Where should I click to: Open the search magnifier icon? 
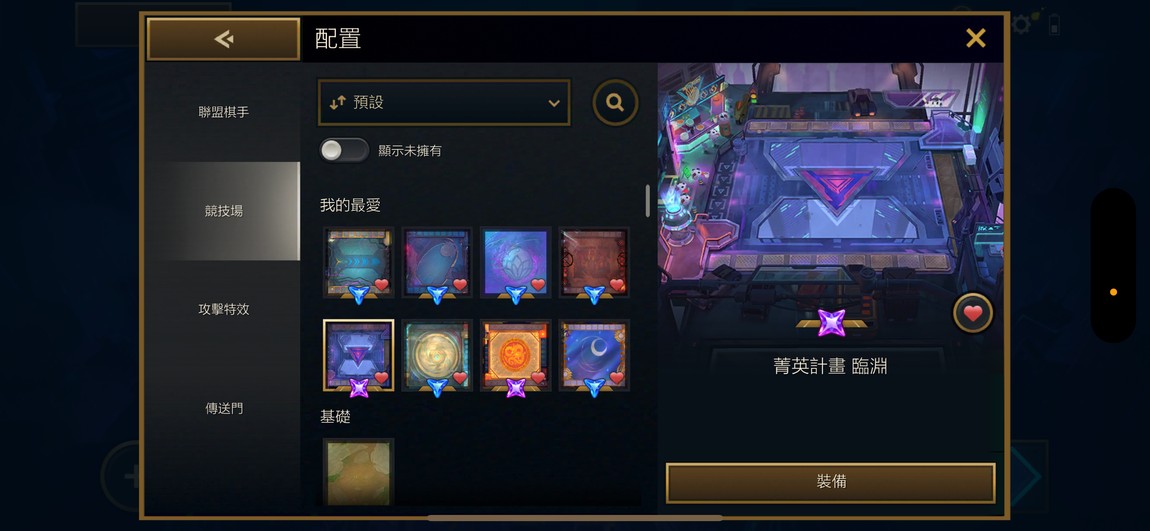[x=615, y=103]
